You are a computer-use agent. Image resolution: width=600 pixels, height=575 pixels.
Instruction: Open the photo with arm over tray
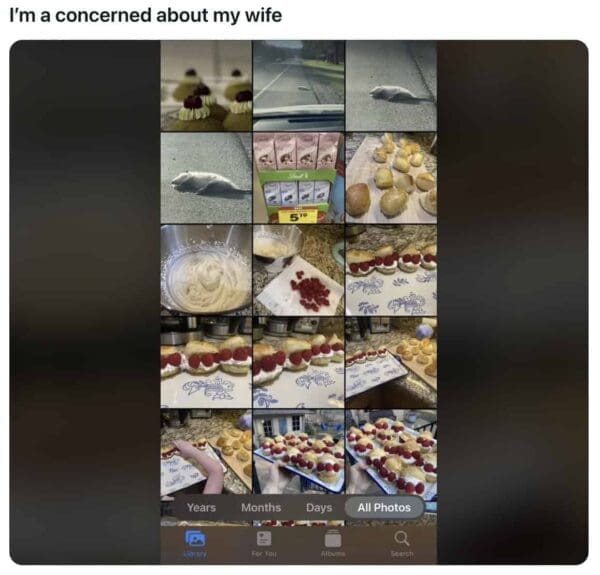[x=206, y=452]
